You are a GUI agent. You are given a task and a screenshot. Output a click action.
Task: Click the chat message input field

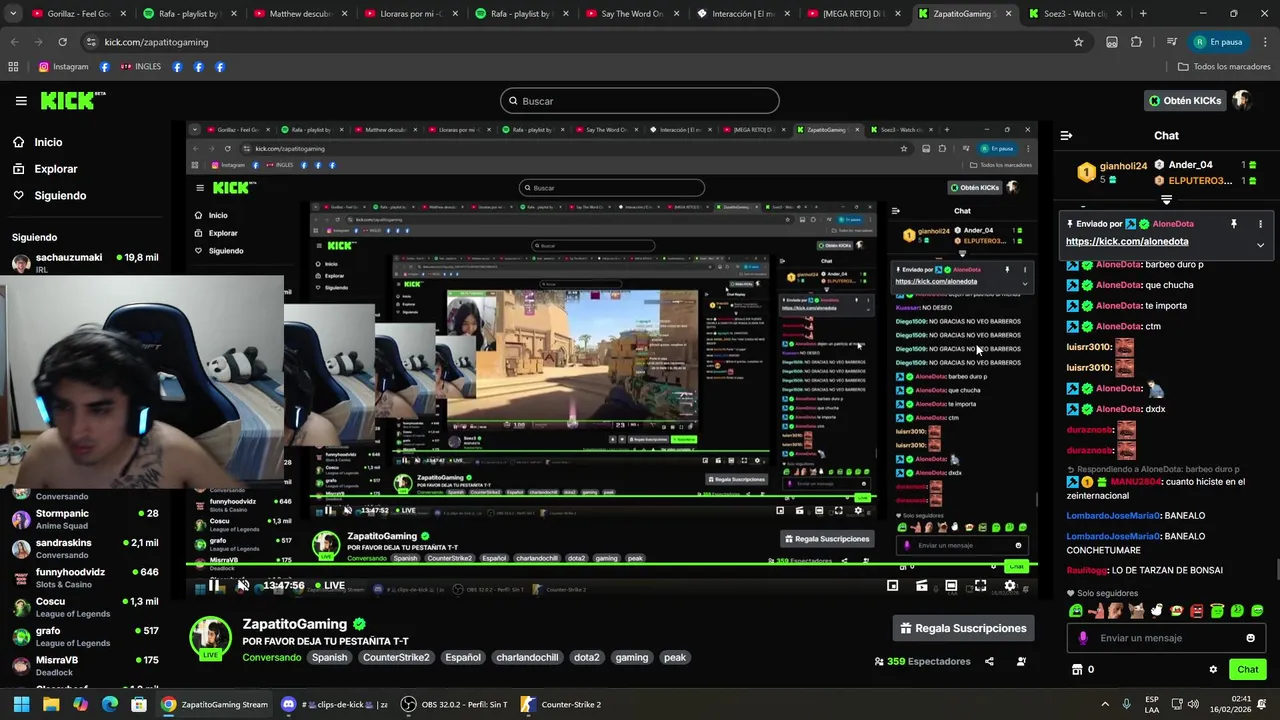pos(1165,638)
